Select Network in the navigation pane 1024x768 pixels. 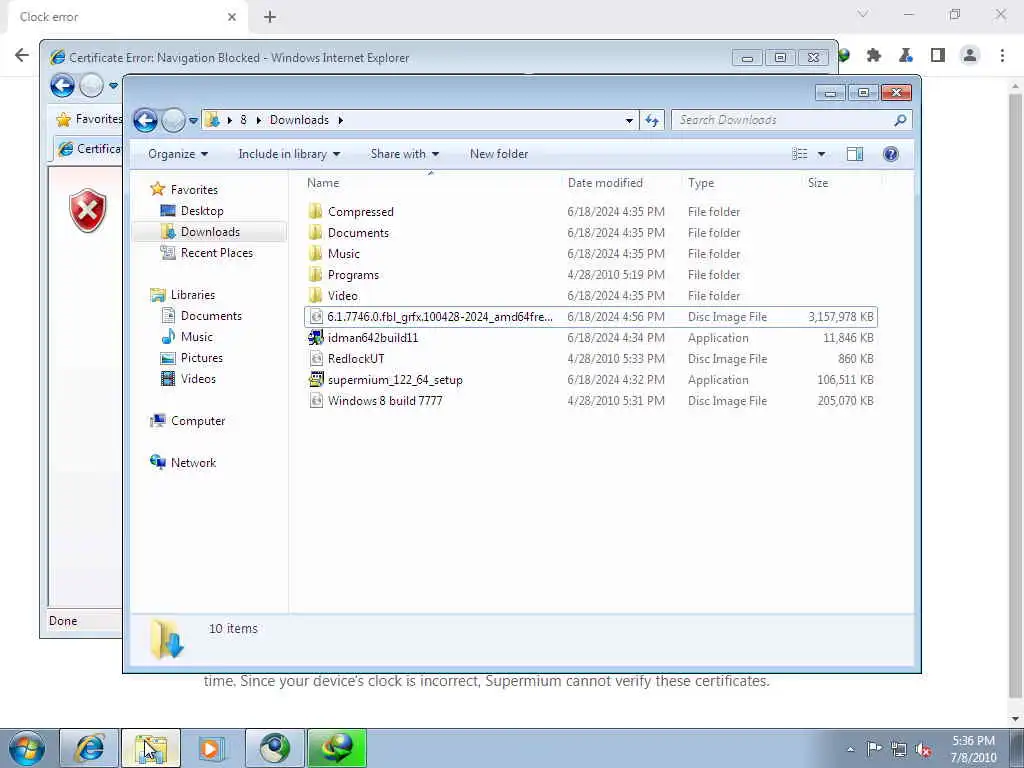tap(193, 462)
